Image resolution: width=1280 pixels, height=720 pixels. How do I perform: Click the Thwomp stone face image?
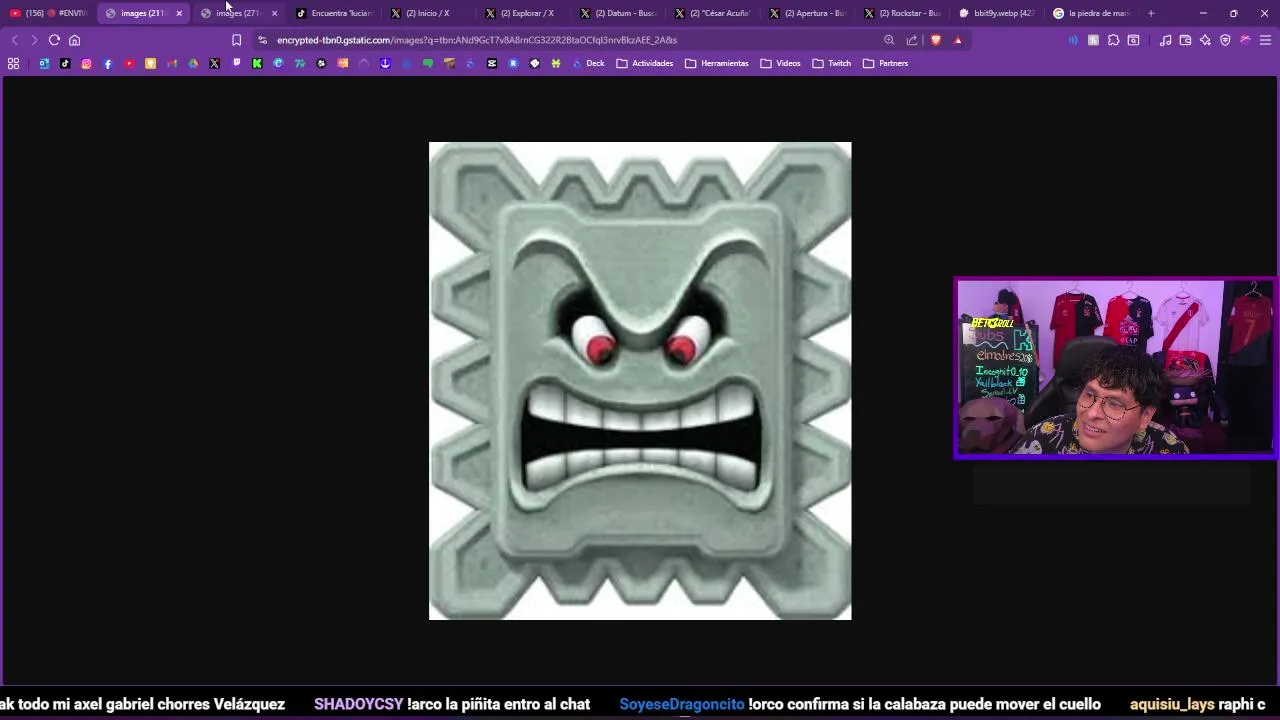pyautogui.click(x=640, y=381)
